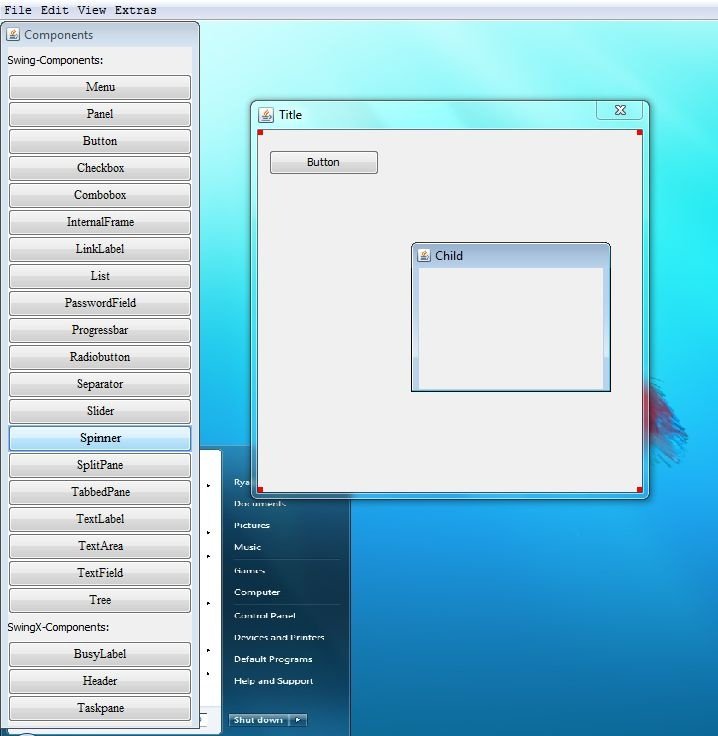This screenshot has height=736, width=718.
Task: Open Default Programs in Start menu
Action: pyautogui.click(x=273, y=659)
